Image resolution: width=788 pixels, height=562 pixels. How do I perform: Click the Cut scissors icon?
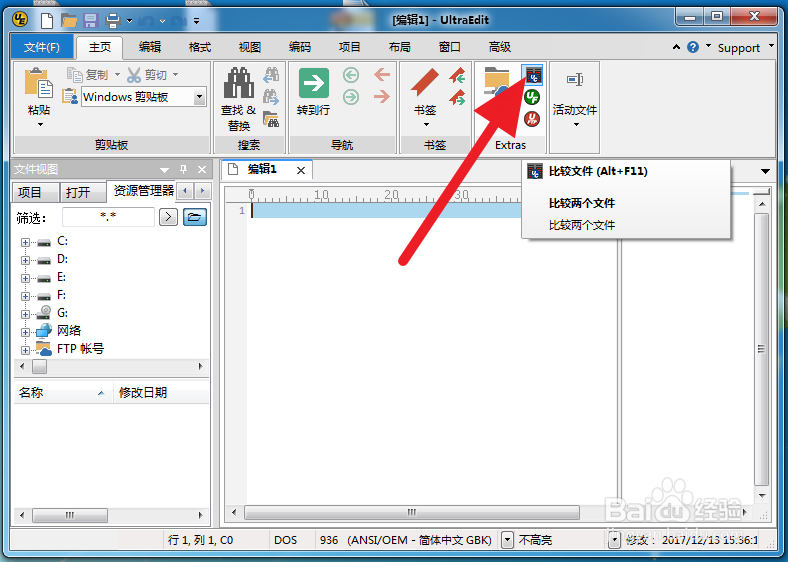[x=134, y=75]
